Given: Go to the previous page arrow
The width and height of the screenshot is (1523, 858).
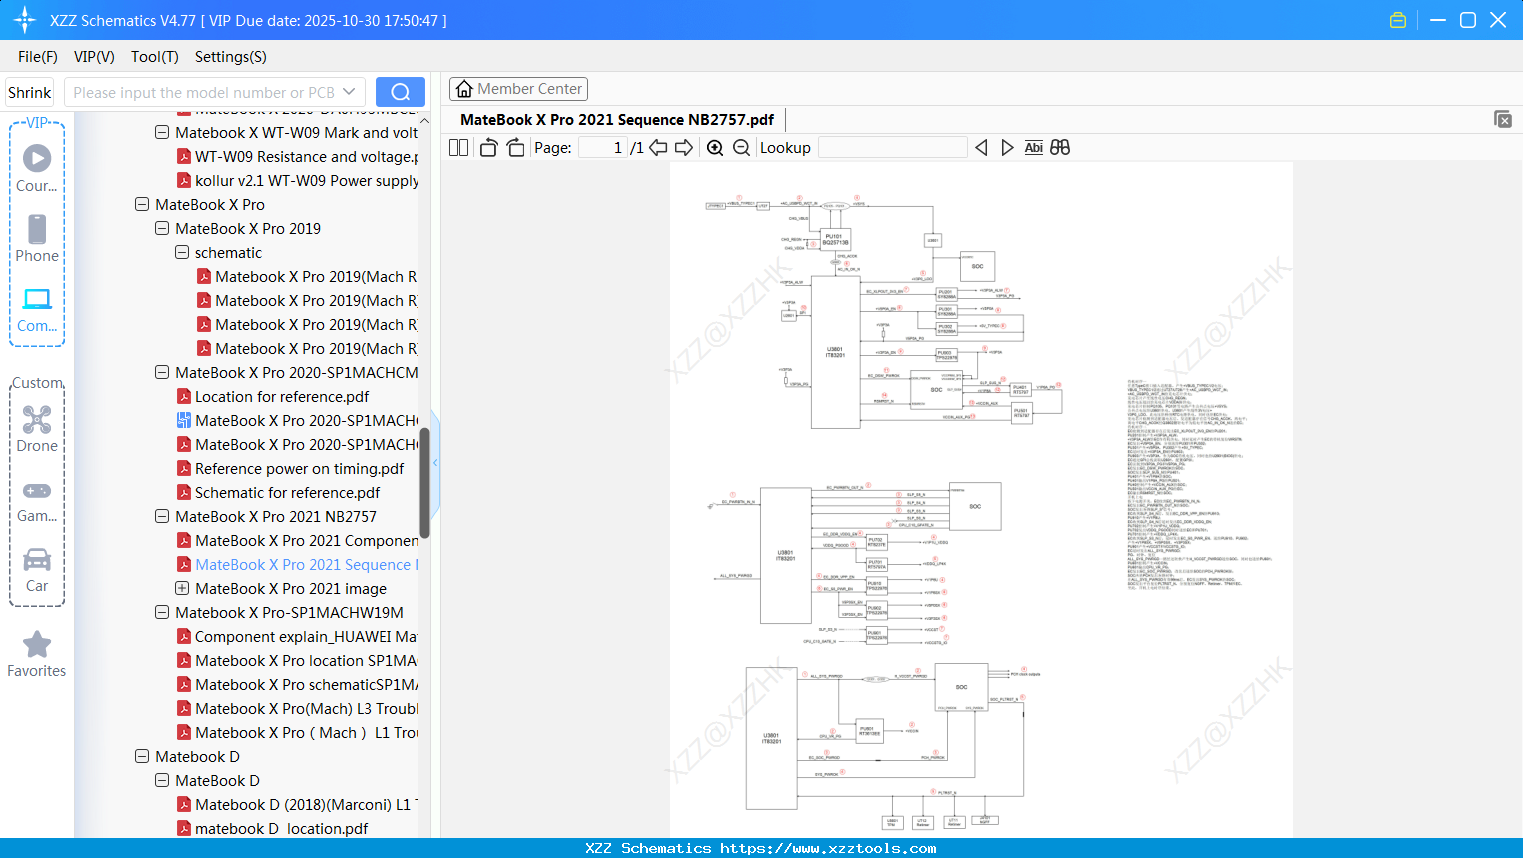Looking at the screenshot, I should (658, 148).
